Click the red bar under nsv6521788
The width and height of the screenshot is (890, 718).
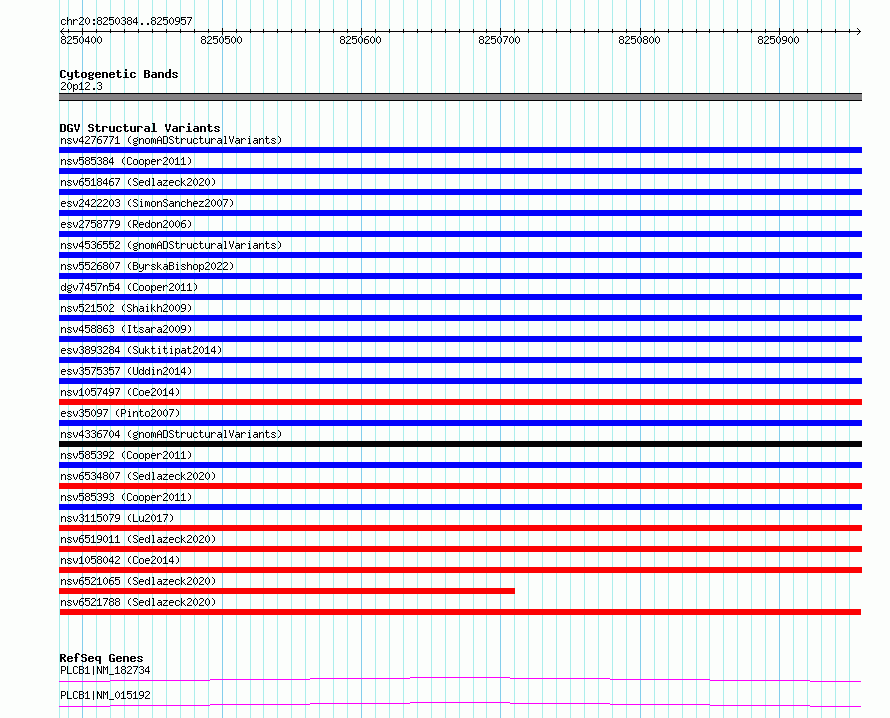tap(460, 612)
